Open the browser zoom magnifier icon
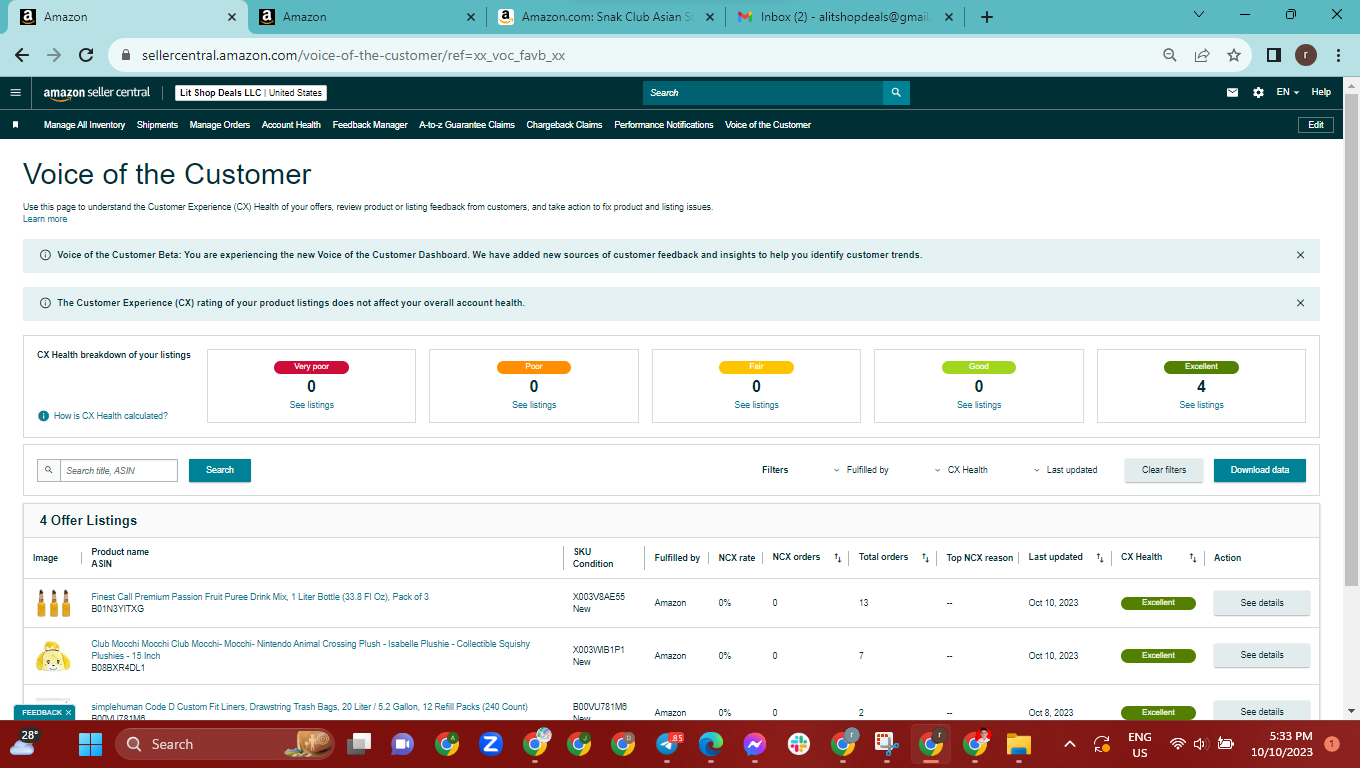This screenshot has height=768, width=1360. [1170, 55]
